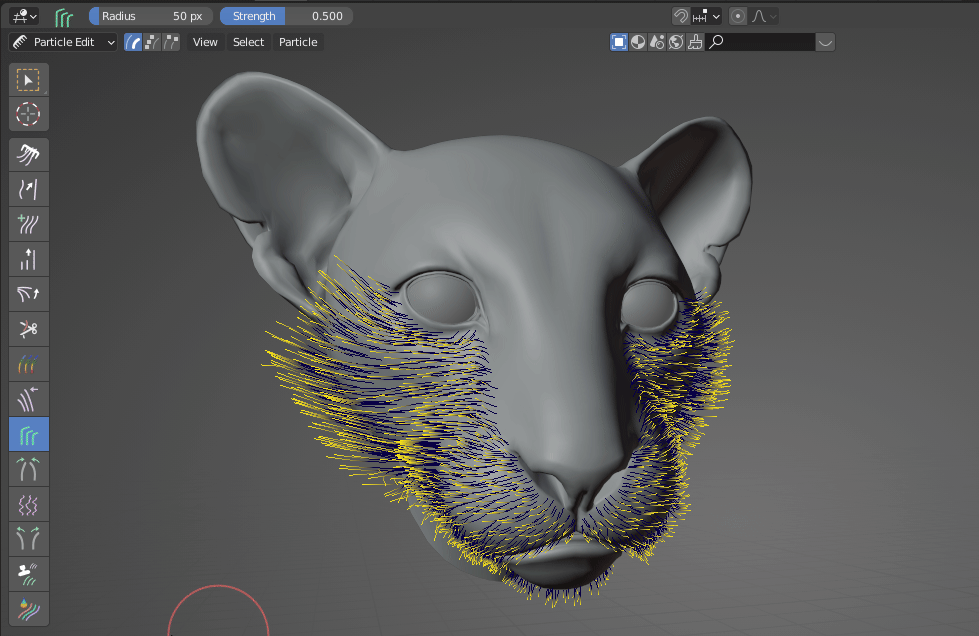This screenshot has width=979, height=636.
Task: Click the active green bent-strands tool
Action: pos(29,434)
